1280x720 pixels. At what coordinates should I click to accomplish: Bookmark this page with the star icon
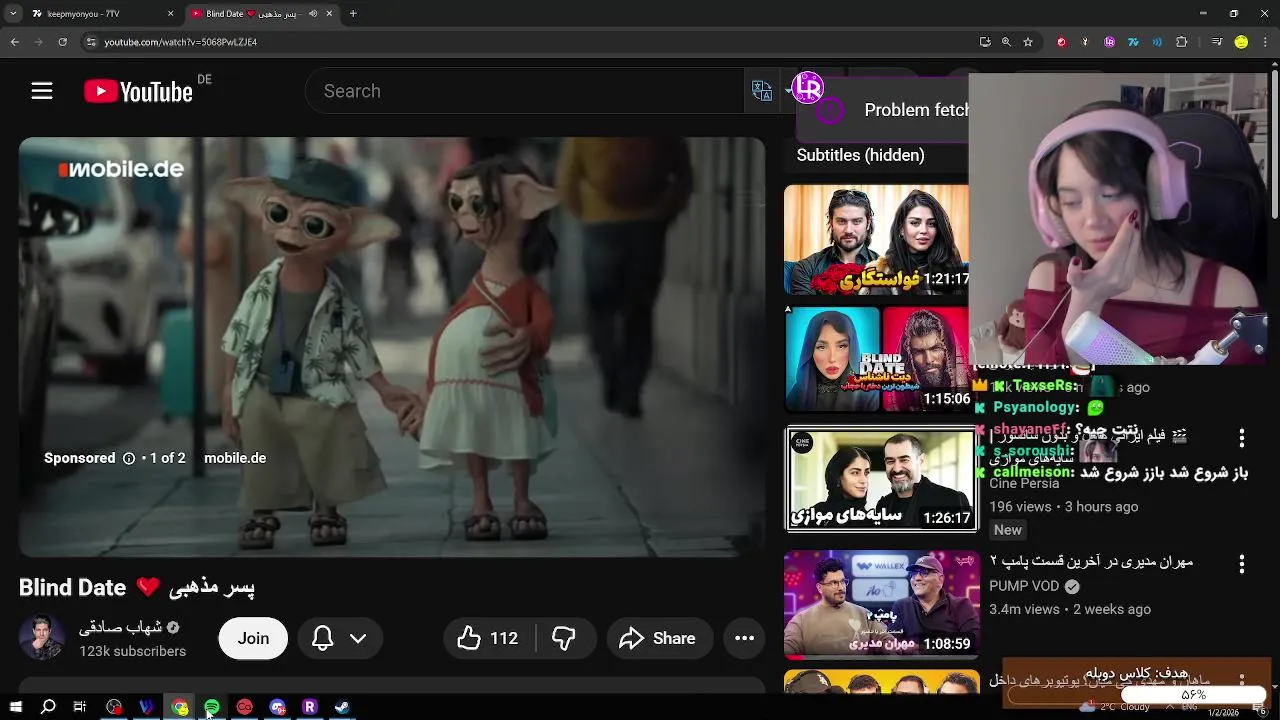[x=1028, y=42]
